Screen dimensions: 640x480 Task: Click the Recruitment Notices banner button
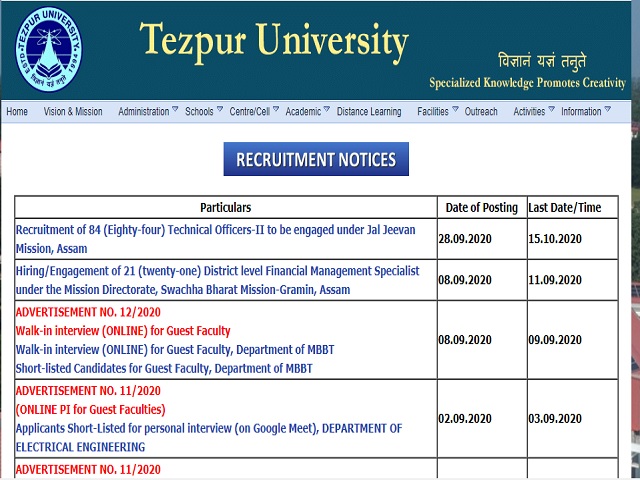click(316, 159)
